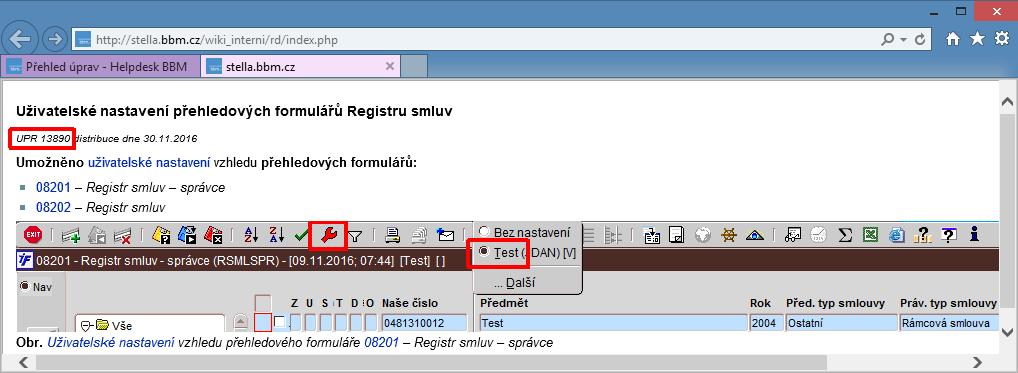Viewport: 1018px width, 373px height.
Task: Click the filter funnel icon
Action: (354, 237)
